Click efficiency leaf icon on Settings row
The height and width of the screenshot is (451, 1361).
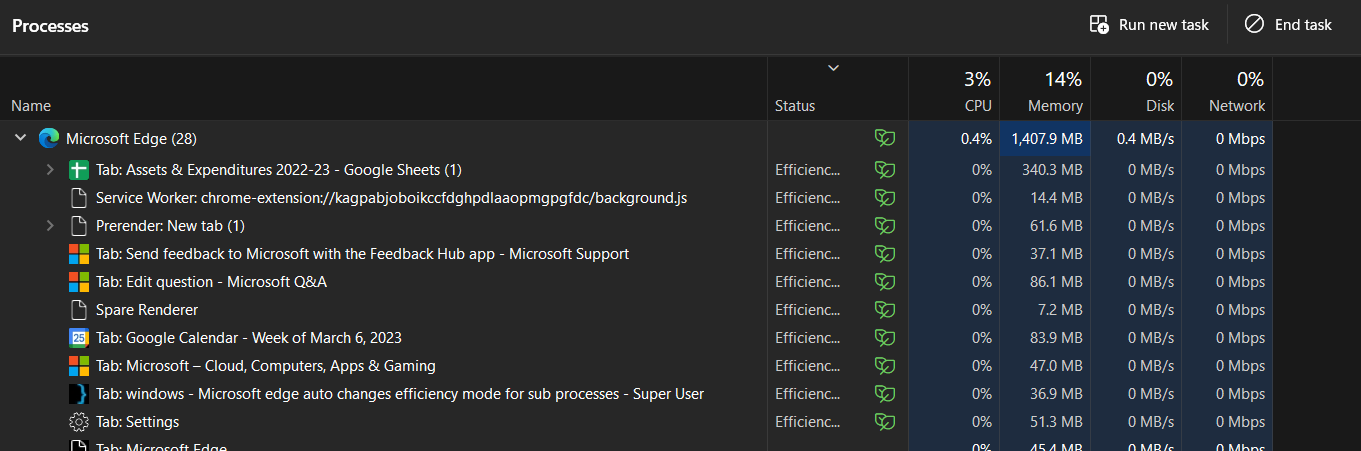885,422
